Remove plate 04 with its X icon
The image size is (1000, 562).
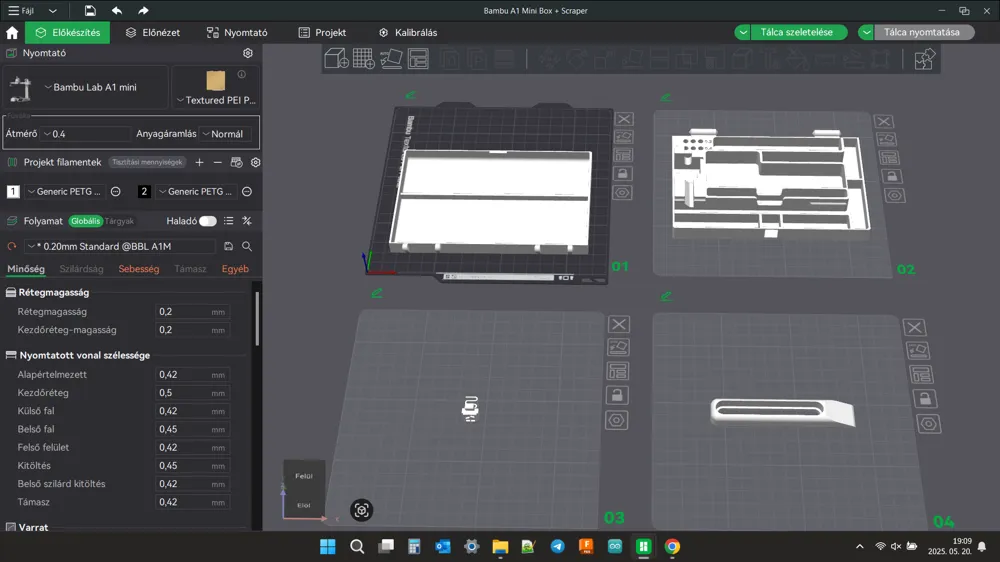(x=915, y=327)
